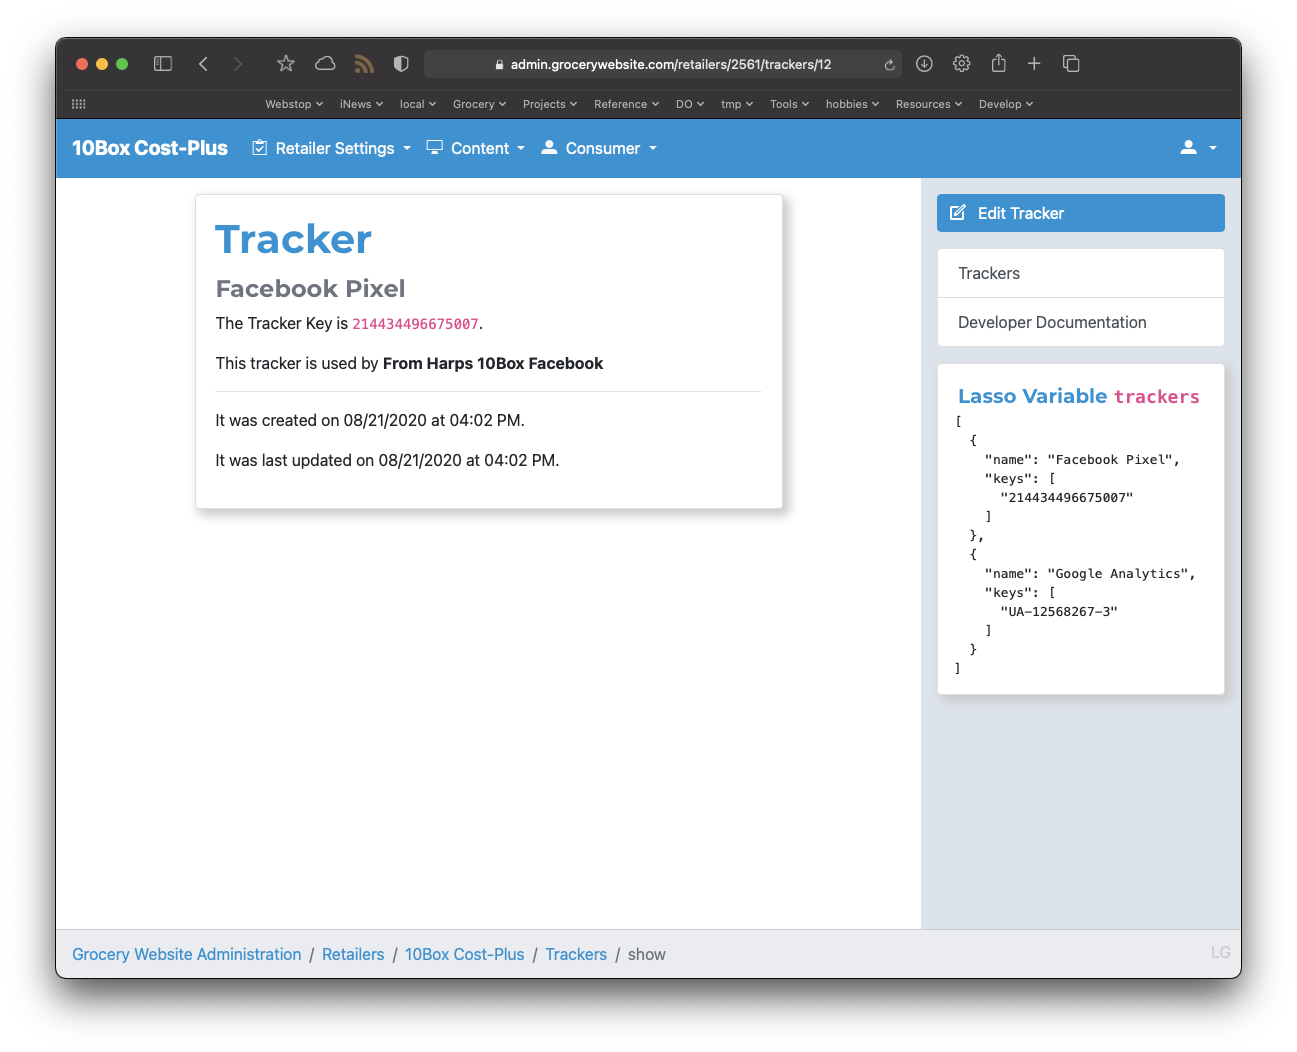Image resolution: width=1297 pixels, height=1052 pixels.
Task: Click the "UA-12568267-3" key value
Action: click(1059, 611)
